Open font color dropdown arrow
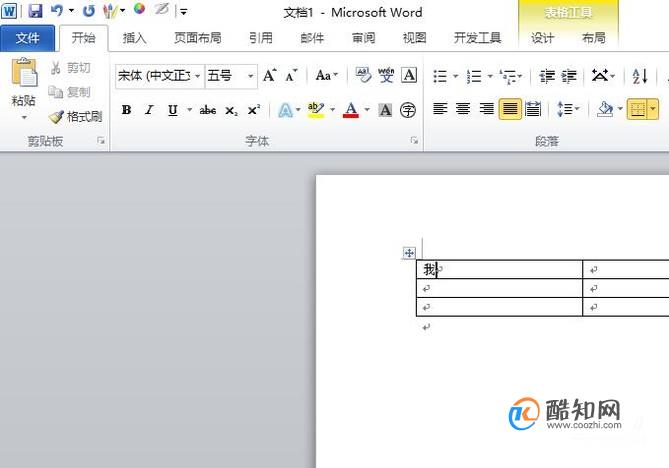This screenshot has width=669, height=468. tap(367, 110)
